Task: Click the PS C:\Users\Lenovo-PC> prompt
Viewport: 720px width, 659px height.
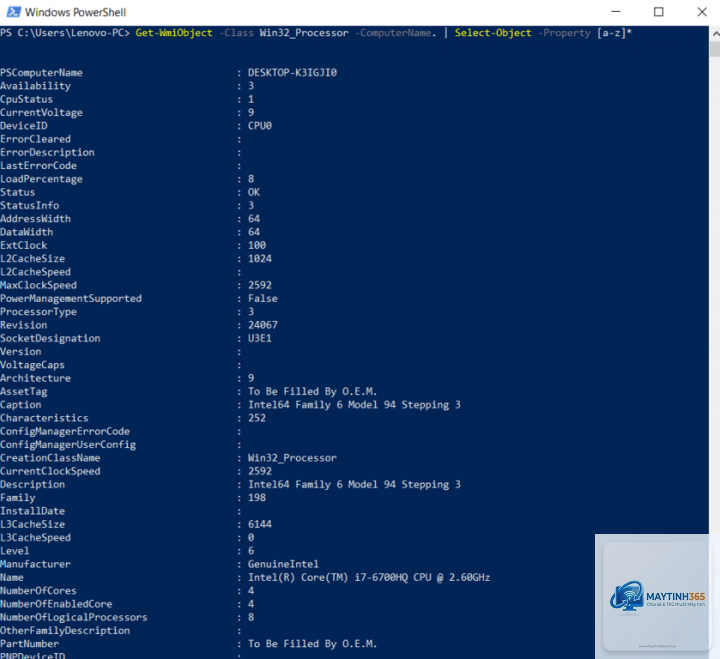Action: pos(65,33)
